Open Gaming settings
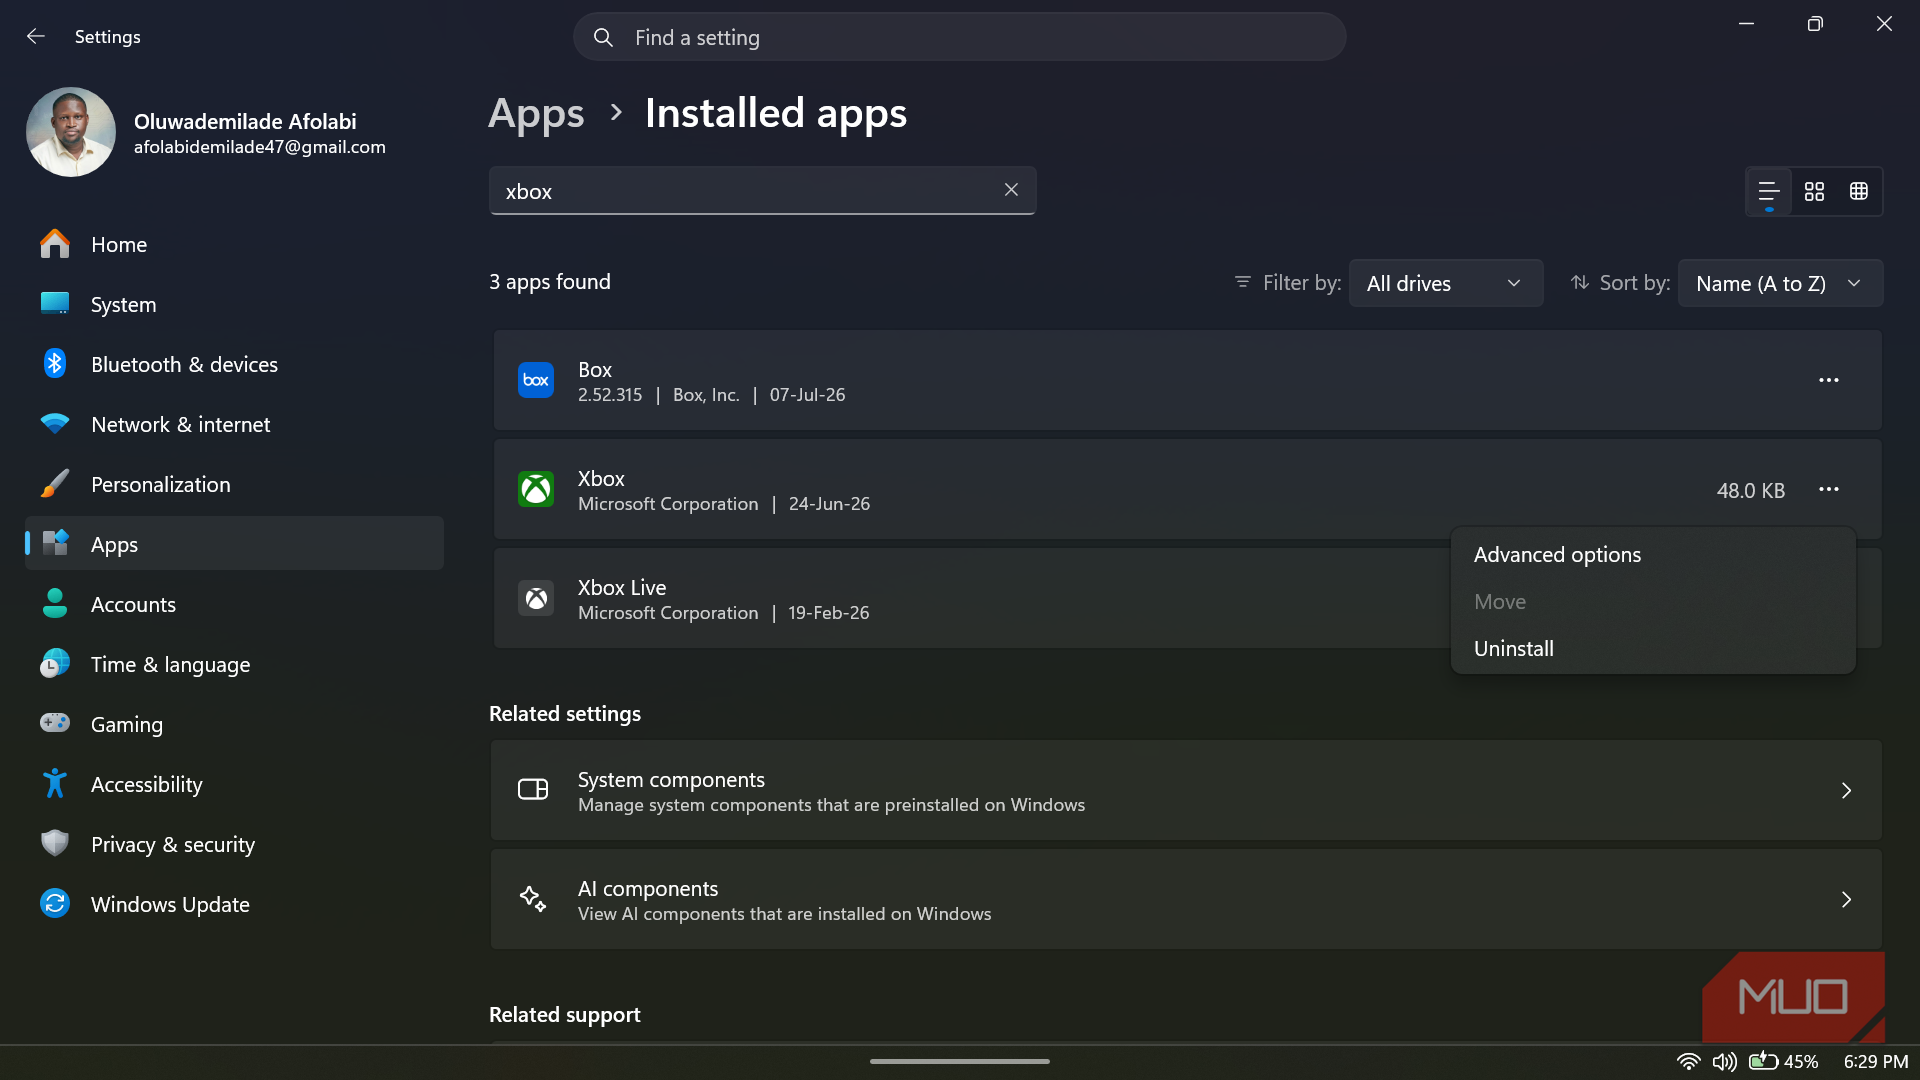Viewport: 1920px width, 1080px height. tap(234, 724)
